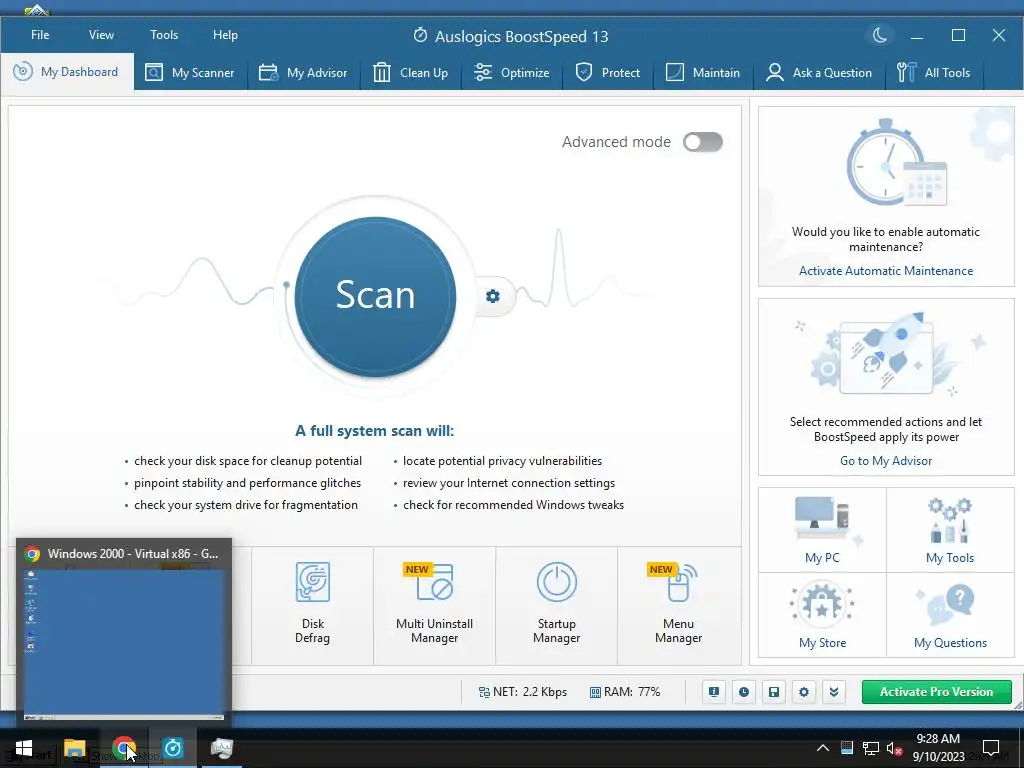Show hidden tray icons chevron
Viewport: 1024px width, 768px height.
pyautogui.click(x=823, y=748)
